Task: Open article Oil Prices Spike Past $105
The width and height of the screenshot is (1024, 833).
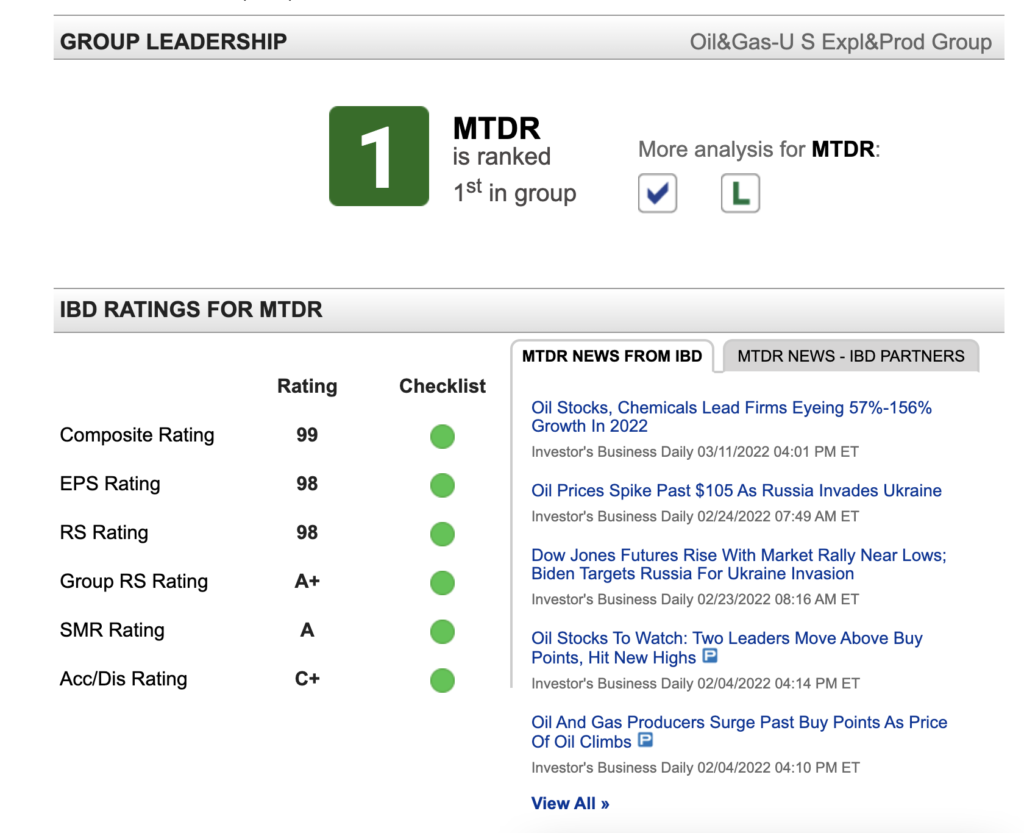Action: (x=737, y=490)
